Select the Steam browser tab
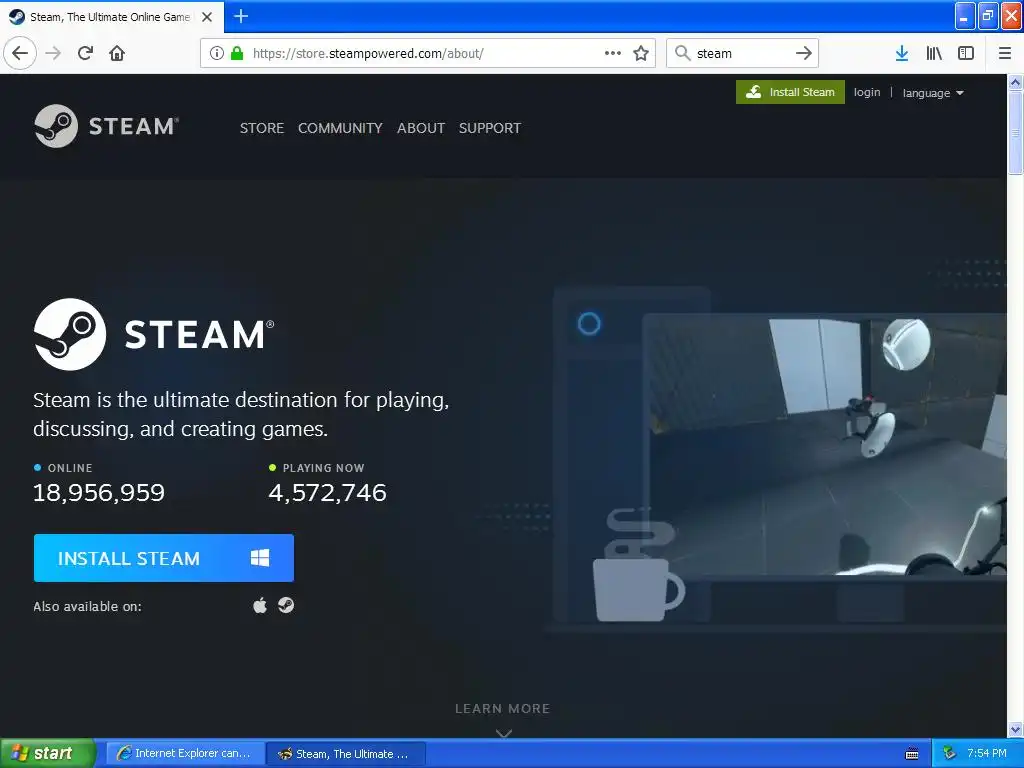This screenshot has width=1024, height=768. click(111, 17)
